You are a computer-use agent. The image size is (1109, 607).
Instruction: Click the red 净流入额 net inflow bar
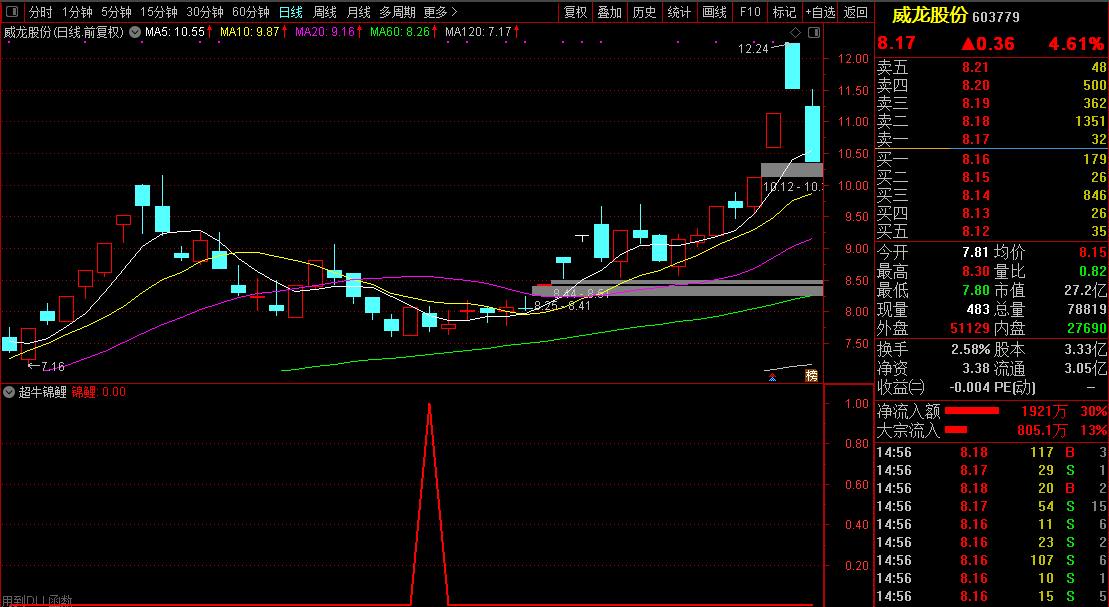tap(972, 411)
